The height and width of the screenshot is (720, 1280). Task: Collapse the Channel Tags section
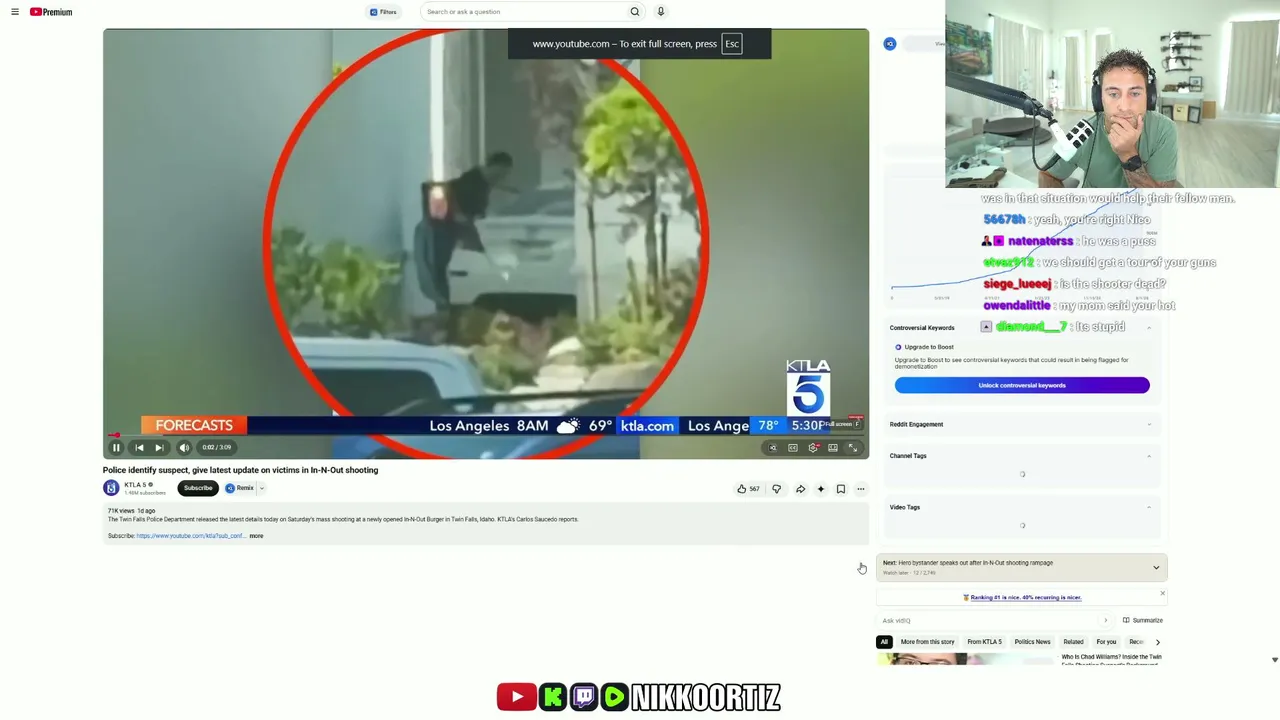coord(1149,456)
